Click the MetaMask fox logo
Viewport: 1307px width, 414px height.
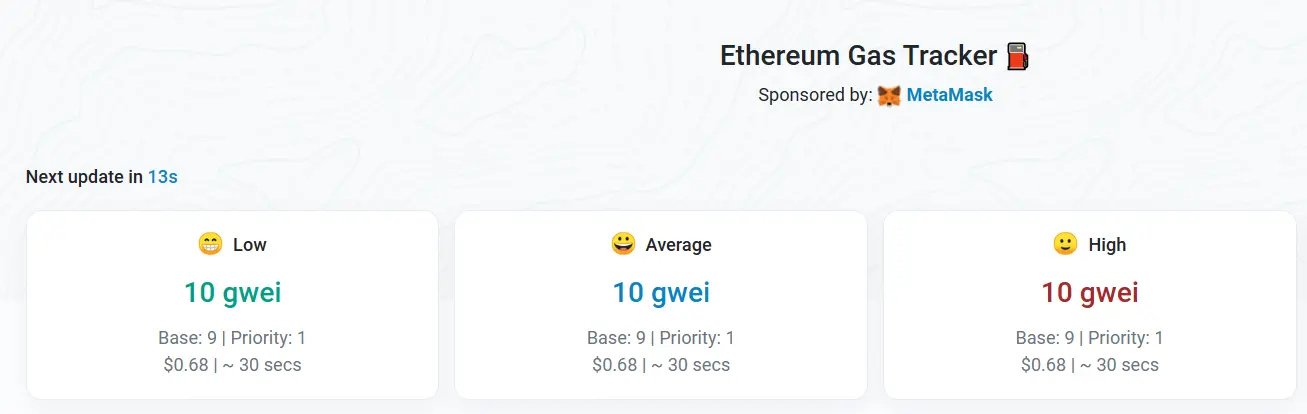889,96
